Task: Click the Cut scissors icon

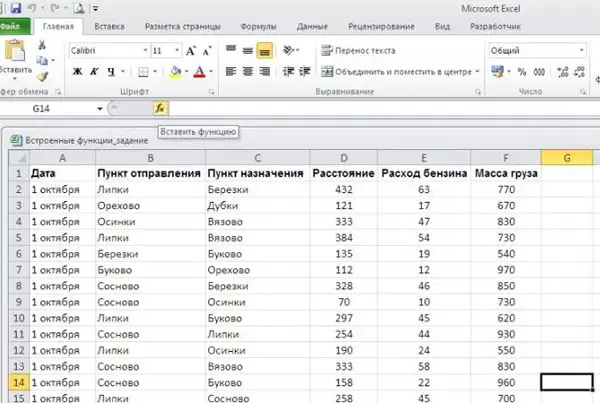Action: point(42,45)
